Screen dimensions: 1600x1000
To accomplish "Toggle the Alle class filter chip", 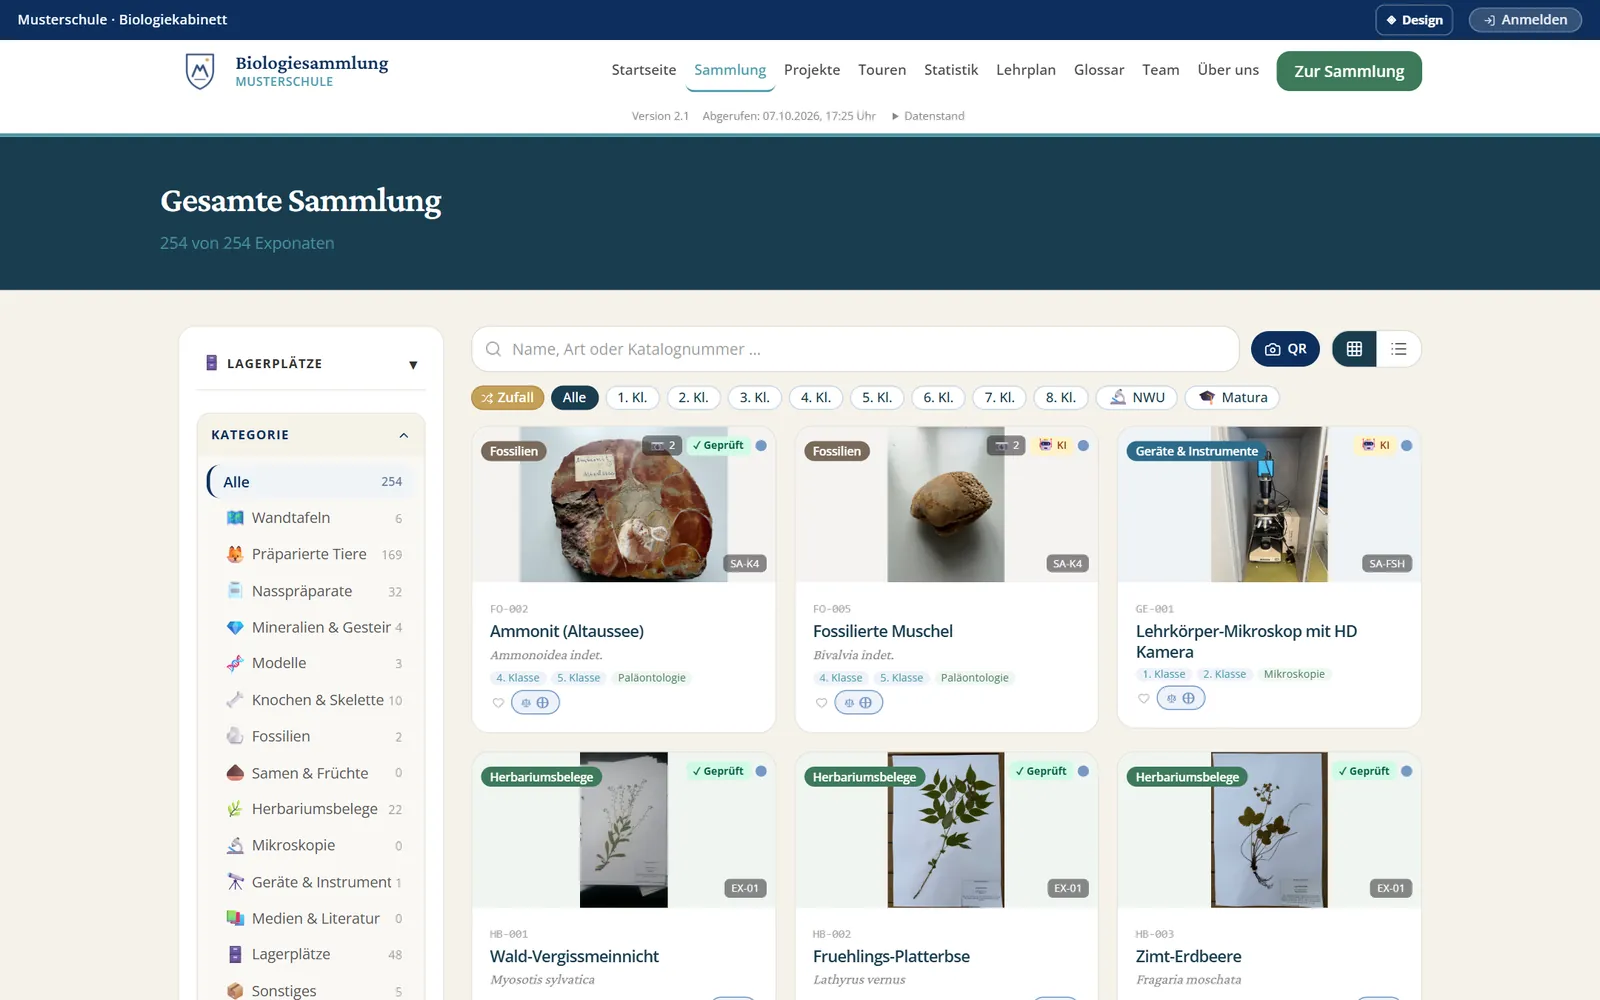I will 574,397.
